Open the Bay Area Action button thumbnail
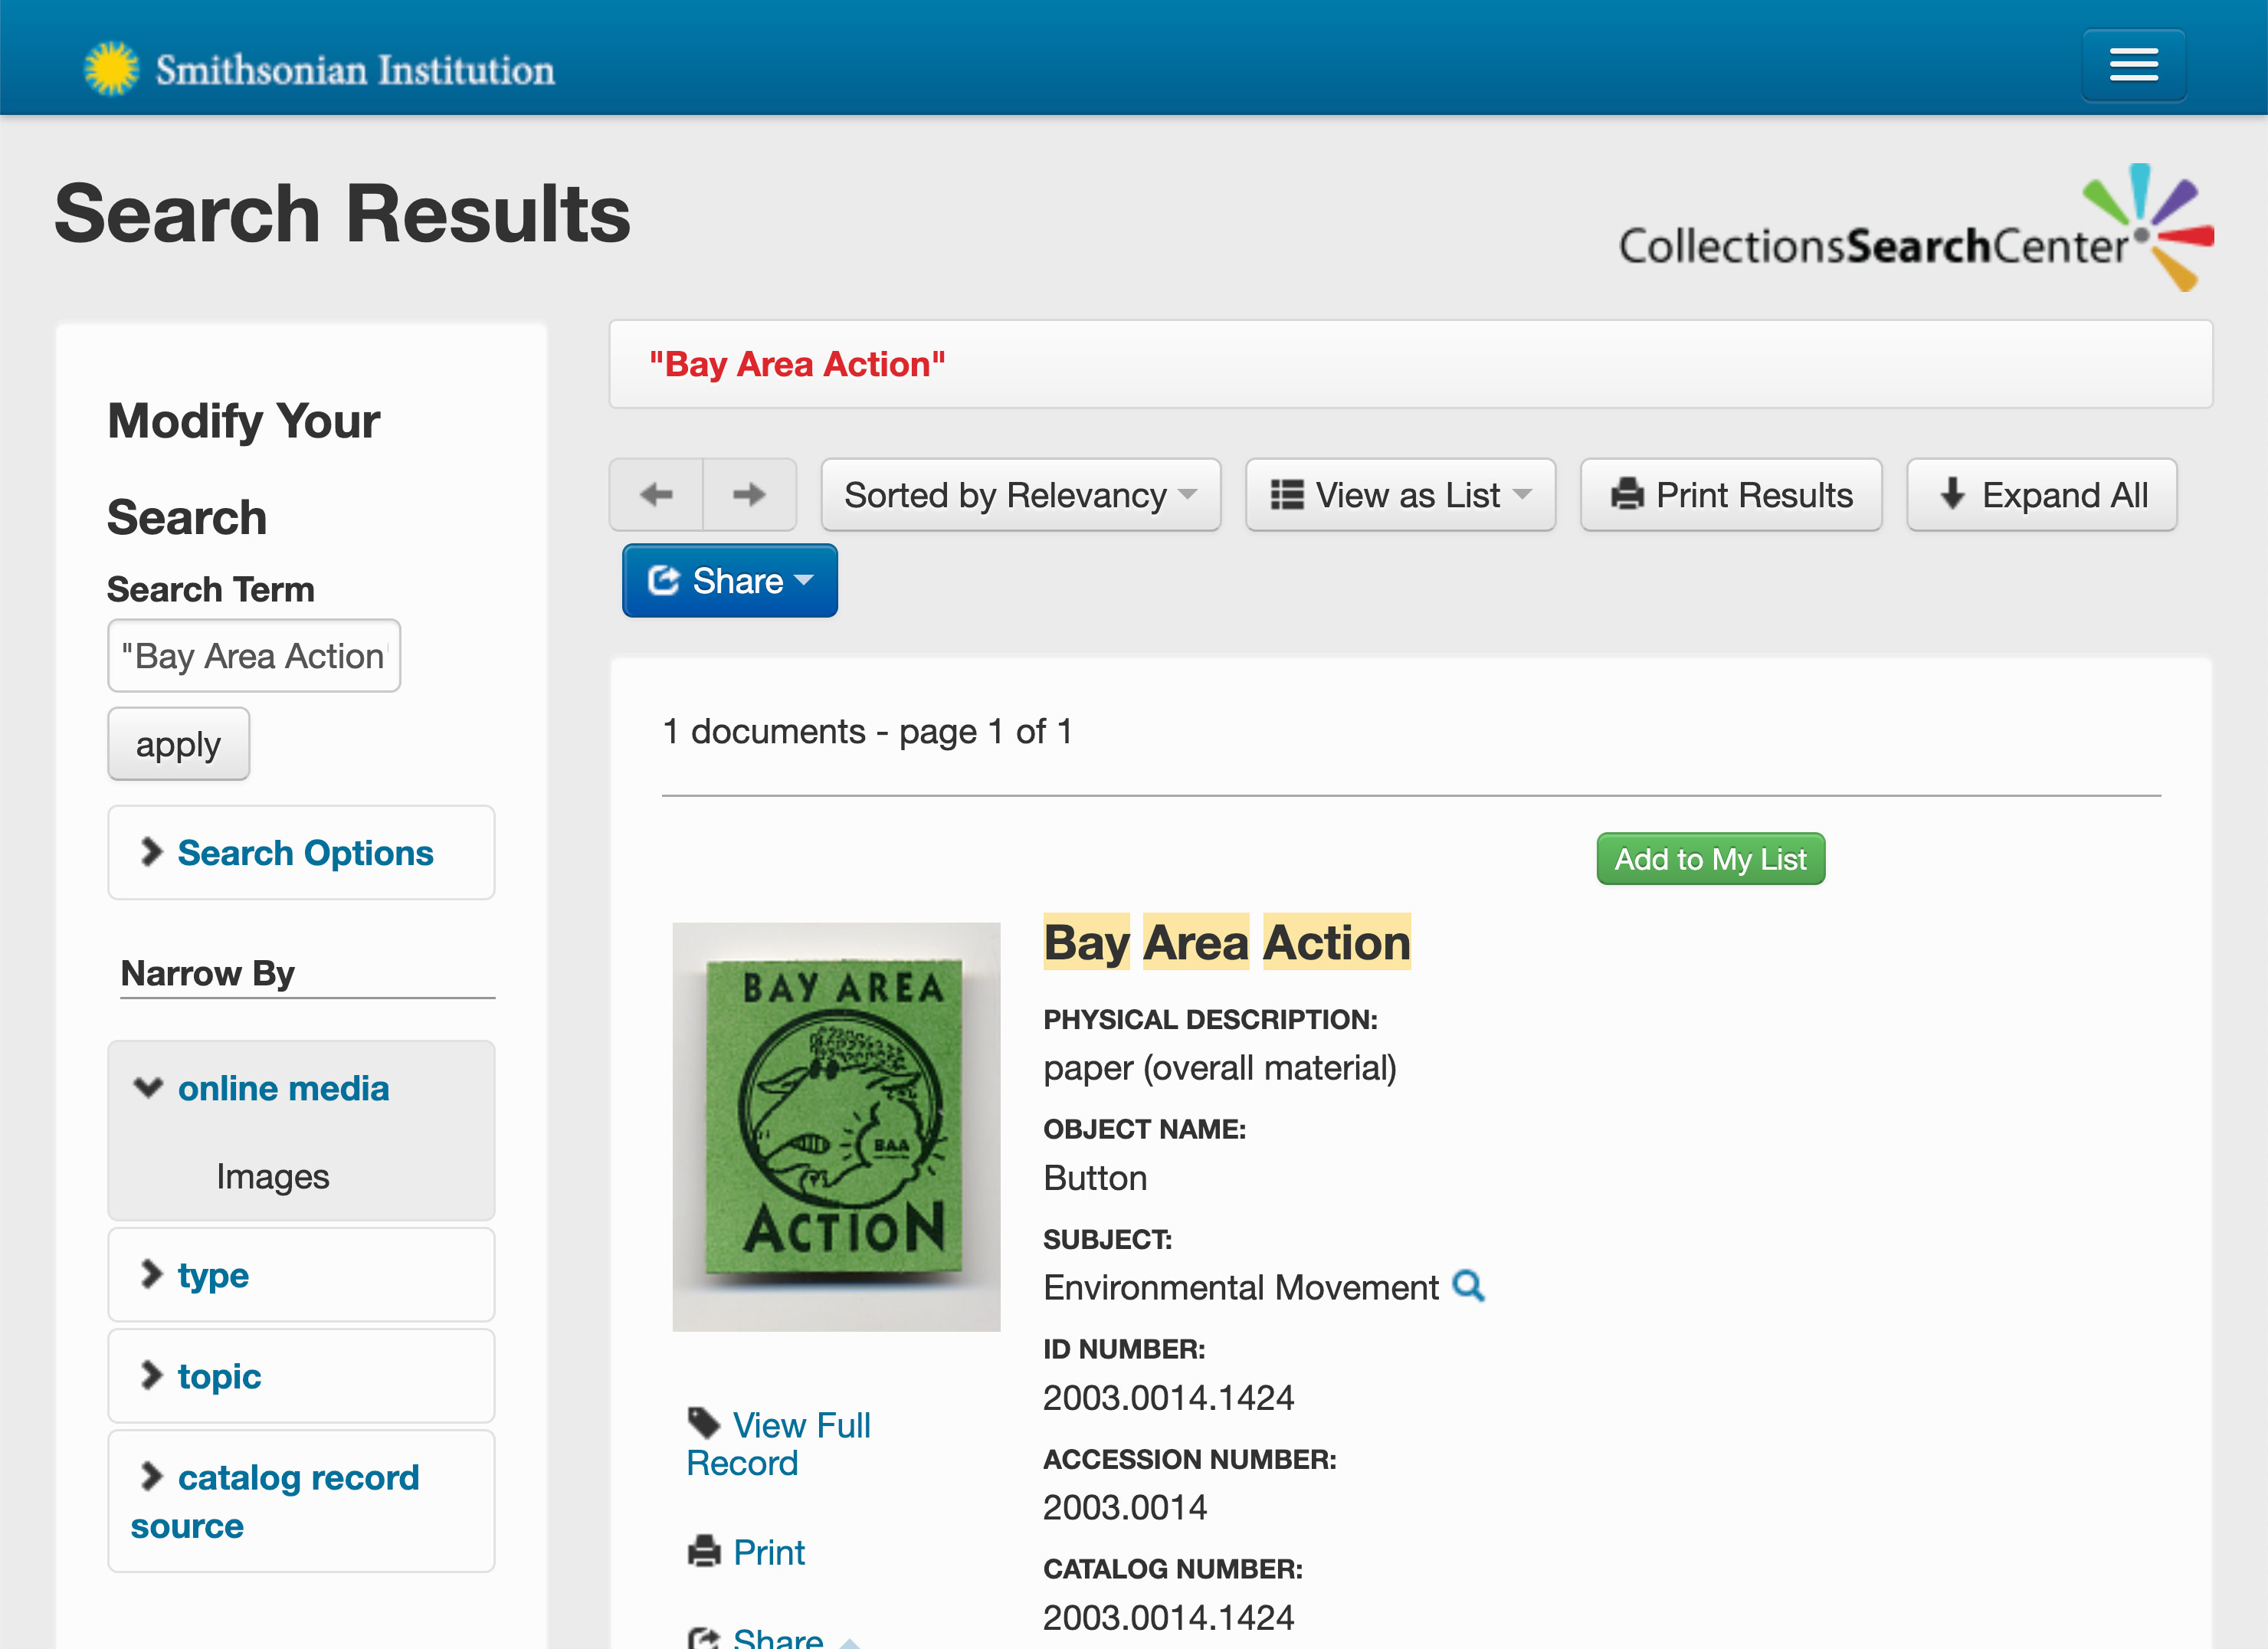2268x1649 pixels. pos(836,1126)
